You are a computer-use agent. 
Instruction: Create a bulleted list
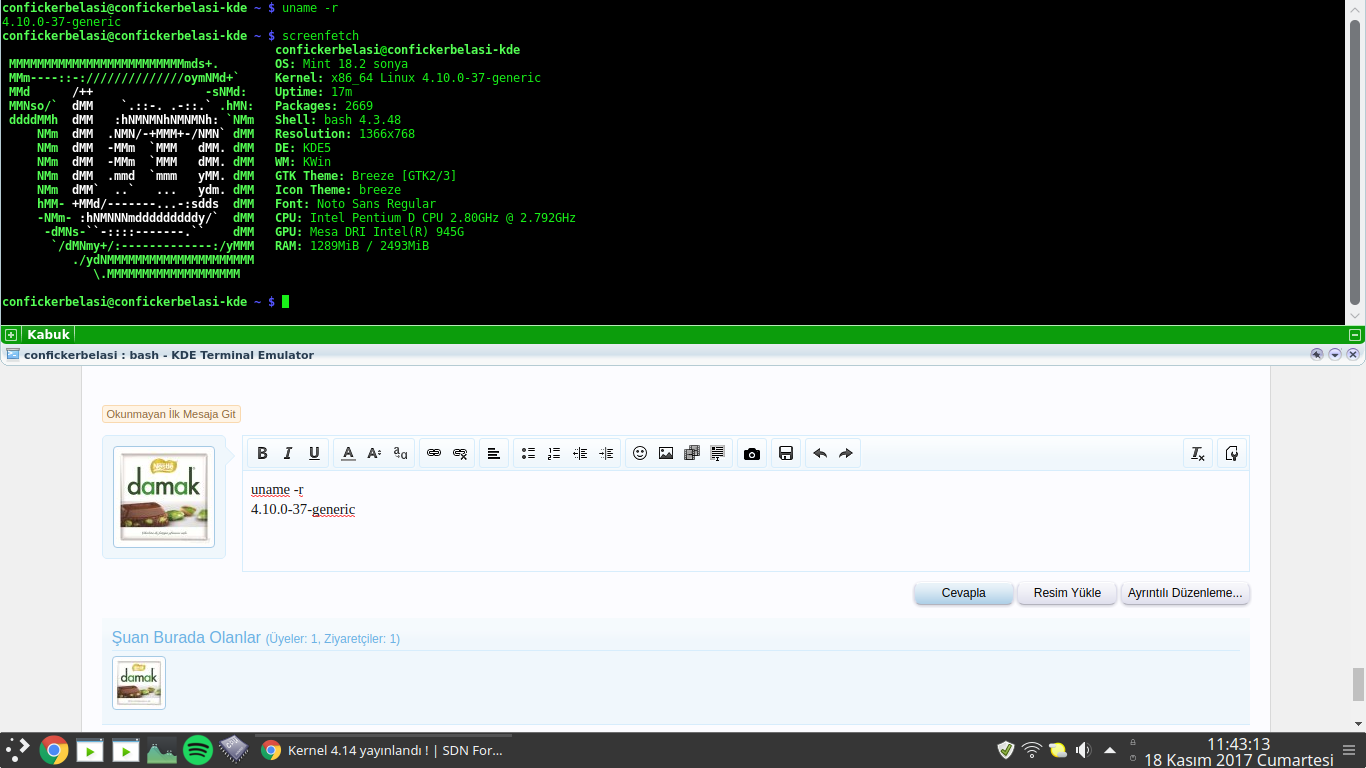[528, 453]
